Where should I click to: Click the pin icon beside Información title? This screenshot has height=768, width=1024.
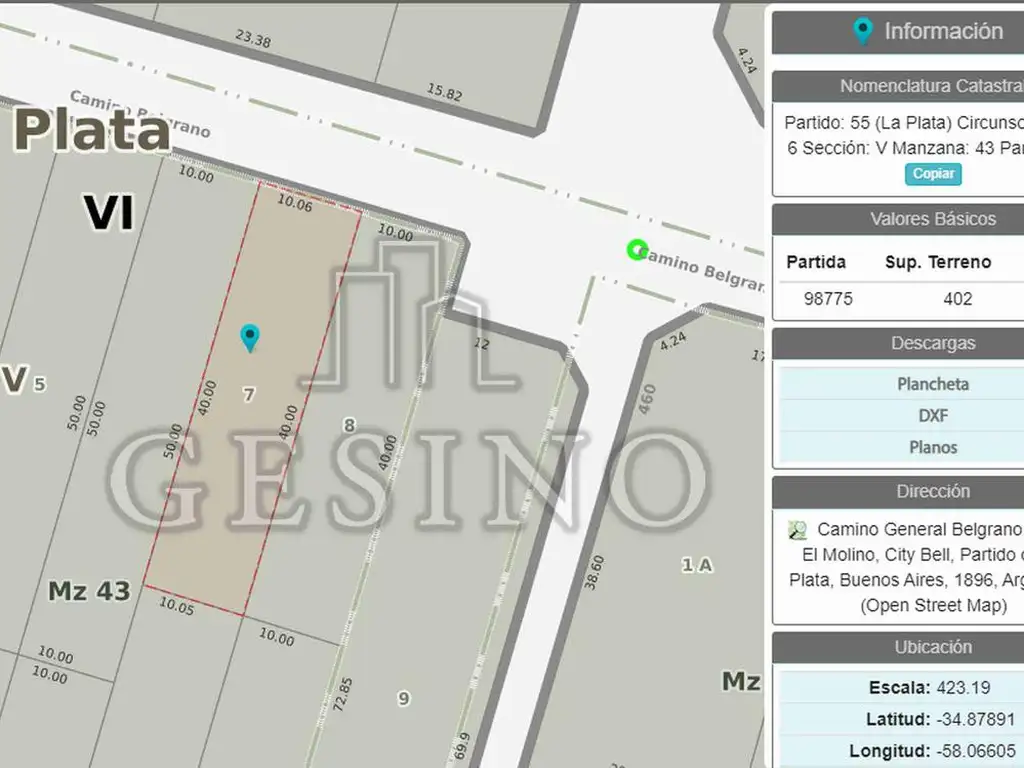pos(862,32)
